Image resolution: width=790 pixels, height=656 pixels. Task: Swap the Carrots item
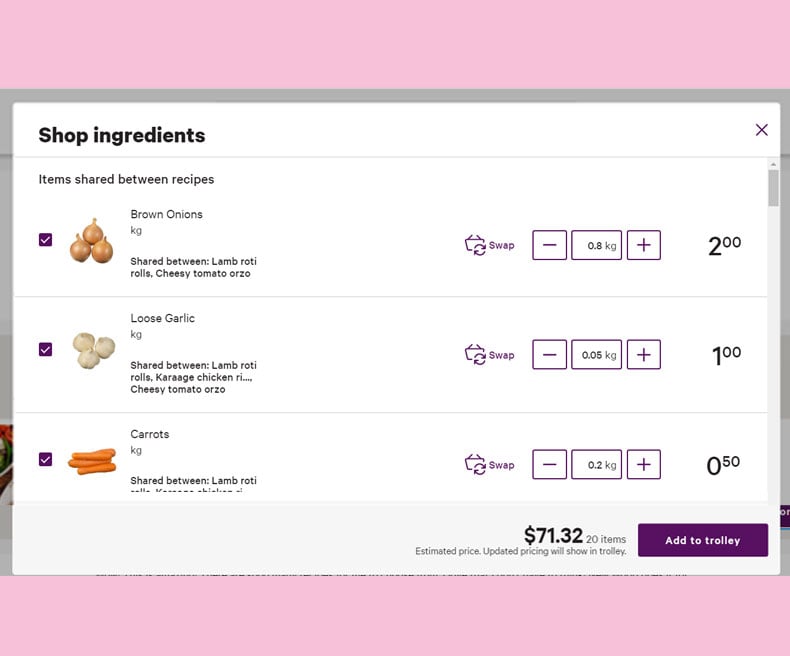(x=490, y=465)
